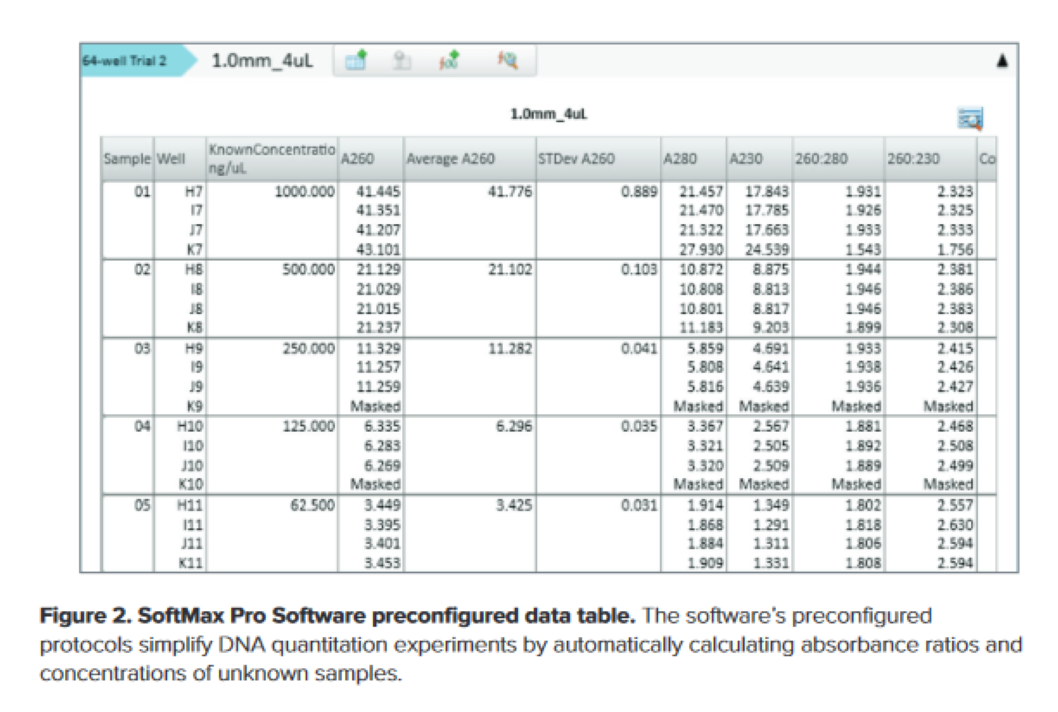The width and height of the screenshot is (1058, 712).
Task: Select the 1000.000 known concentration cell
Action: [304, 189]
